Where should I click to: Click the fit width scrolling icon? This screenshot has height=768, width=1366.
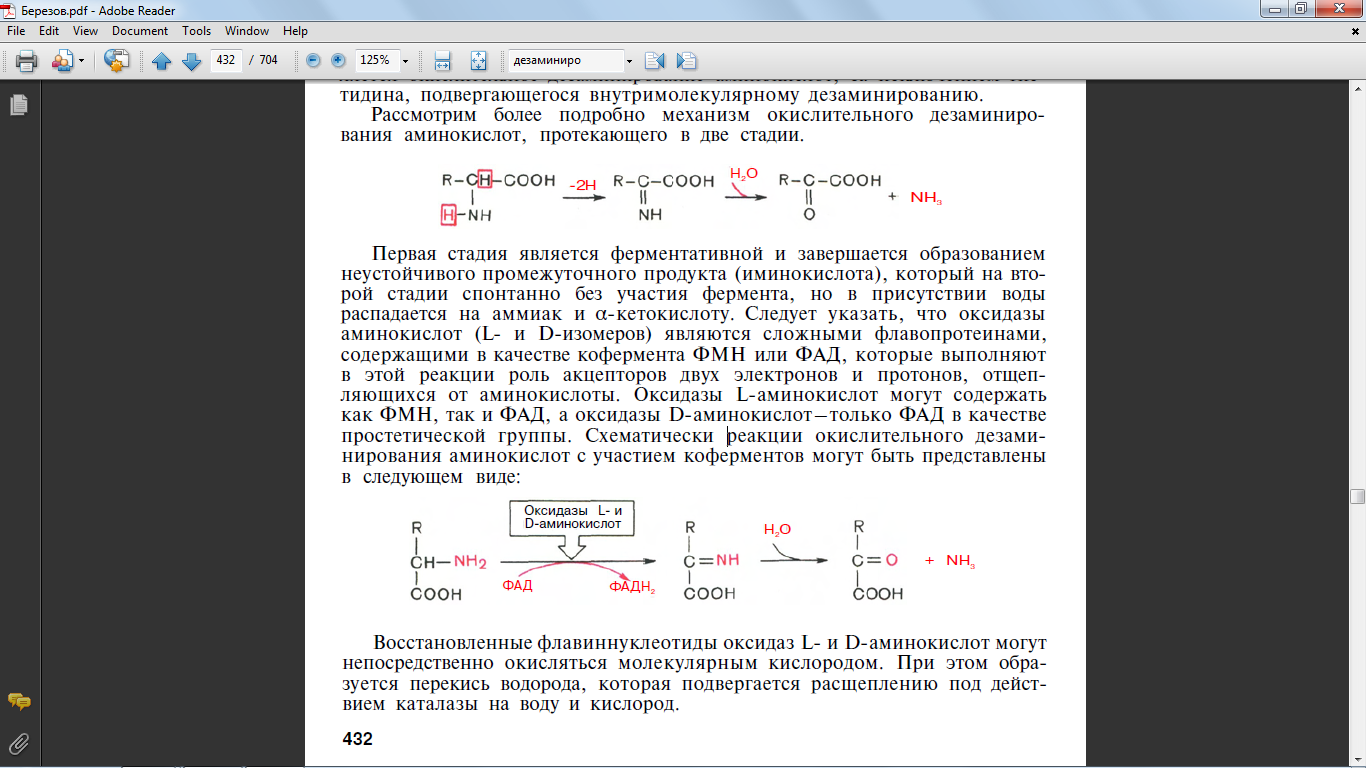coord(444,61)
